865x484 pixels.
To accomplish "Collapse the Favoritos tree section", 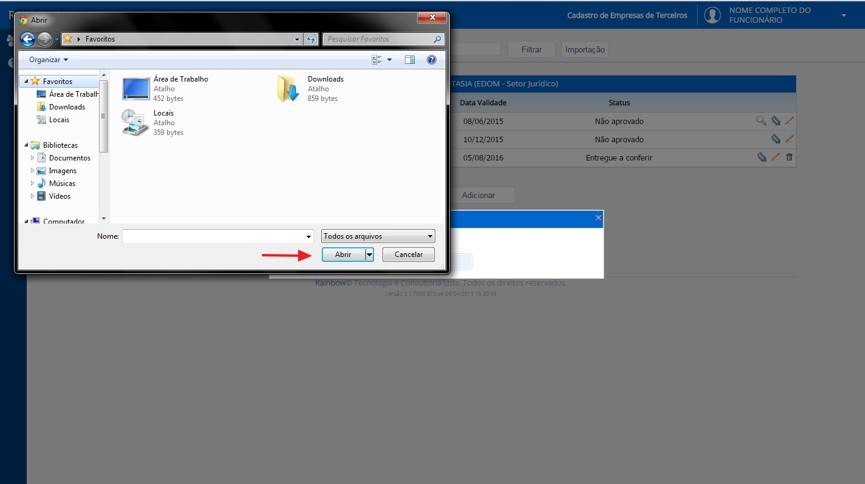I will click(26, 81).
